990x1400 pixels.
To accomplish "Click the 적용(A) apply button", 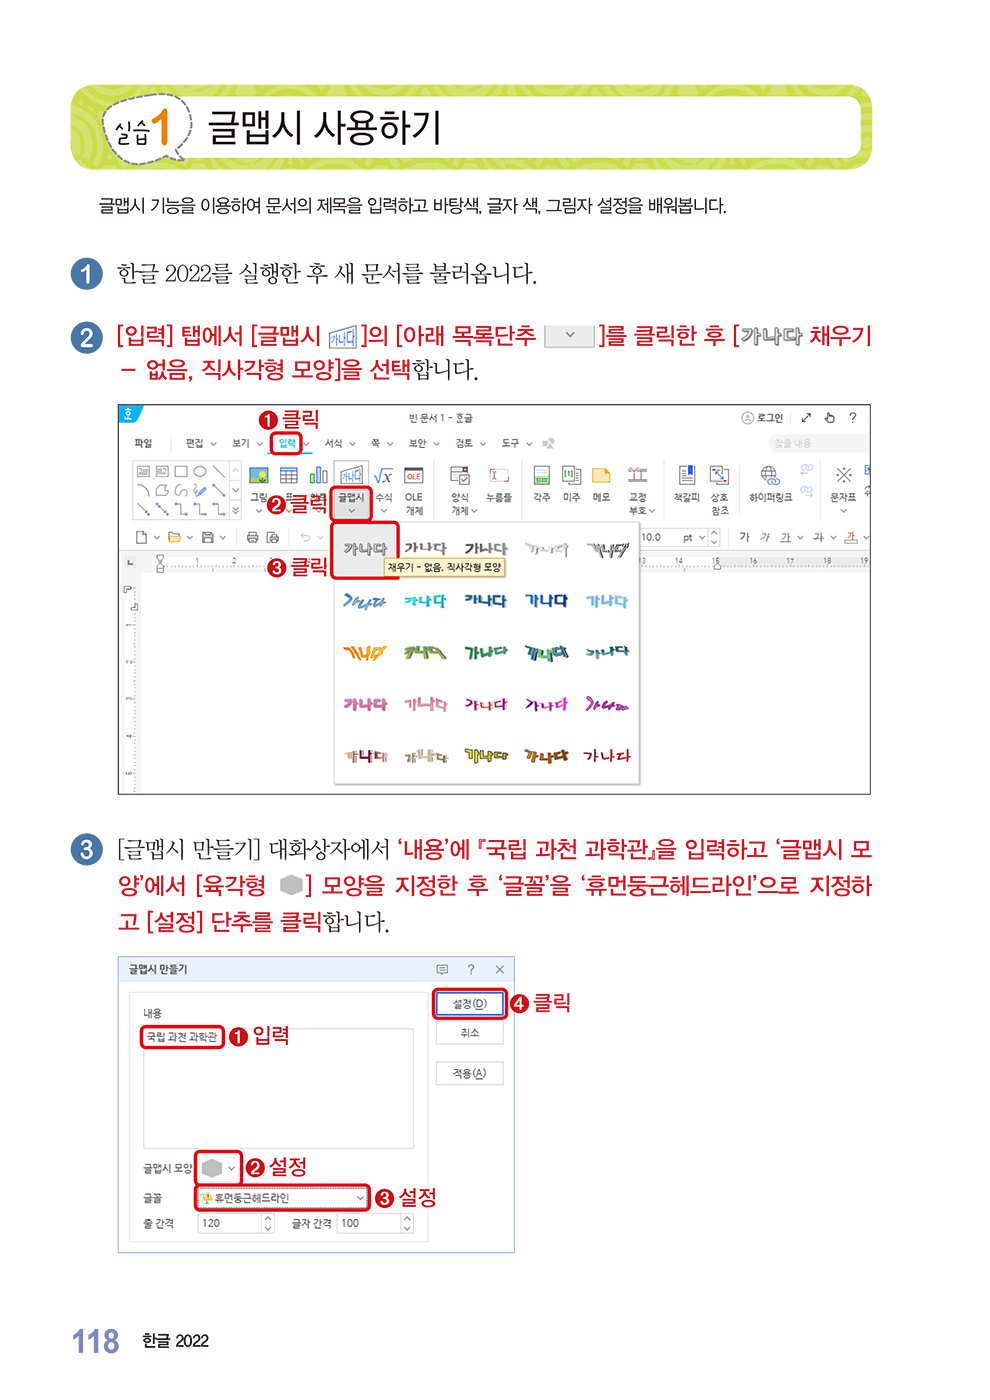I will click(x=470, y=1073).
